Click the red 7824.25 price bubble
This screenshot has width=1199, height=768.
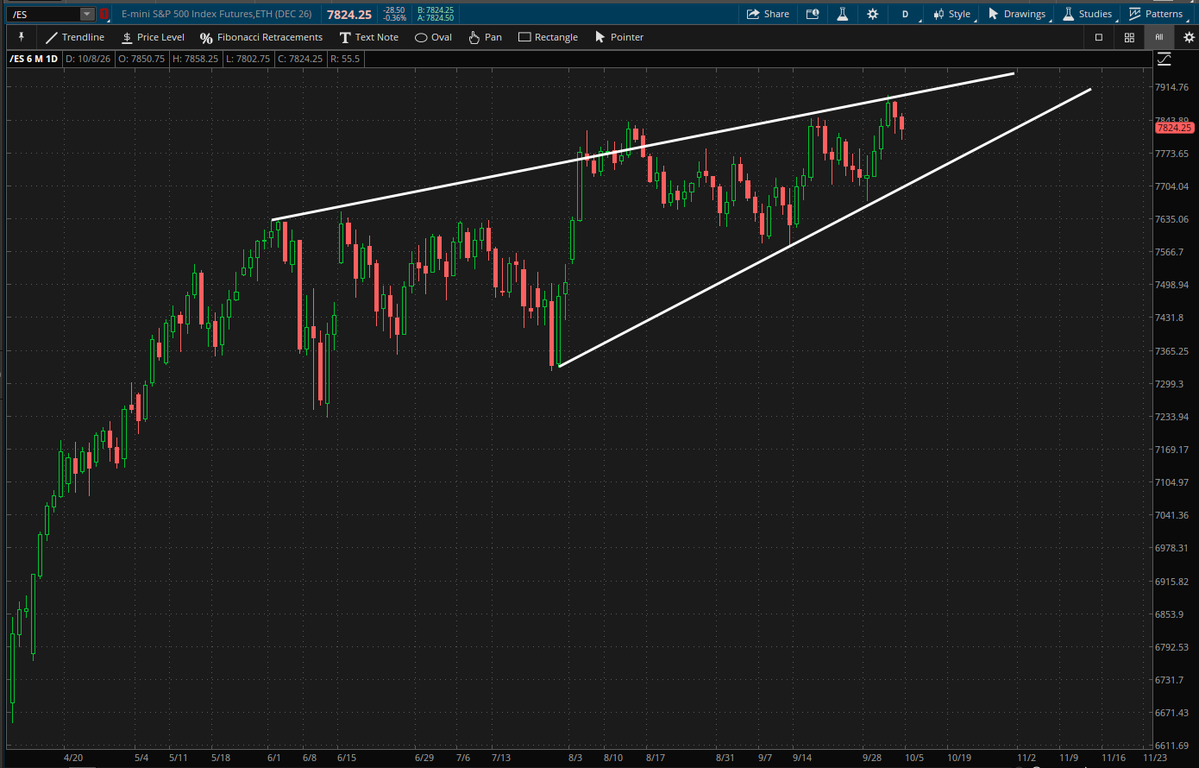click(x=1174, y=128)
